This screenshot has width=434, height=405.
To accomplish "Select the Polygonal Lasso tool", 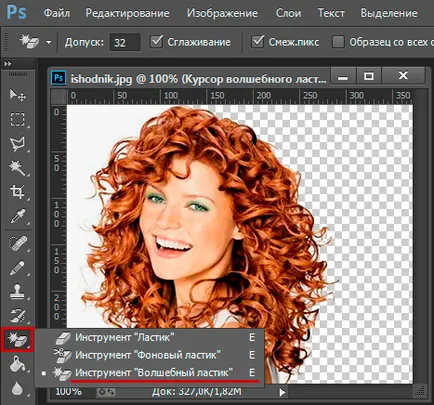I will pyautogui.click(x=17, y=144).
